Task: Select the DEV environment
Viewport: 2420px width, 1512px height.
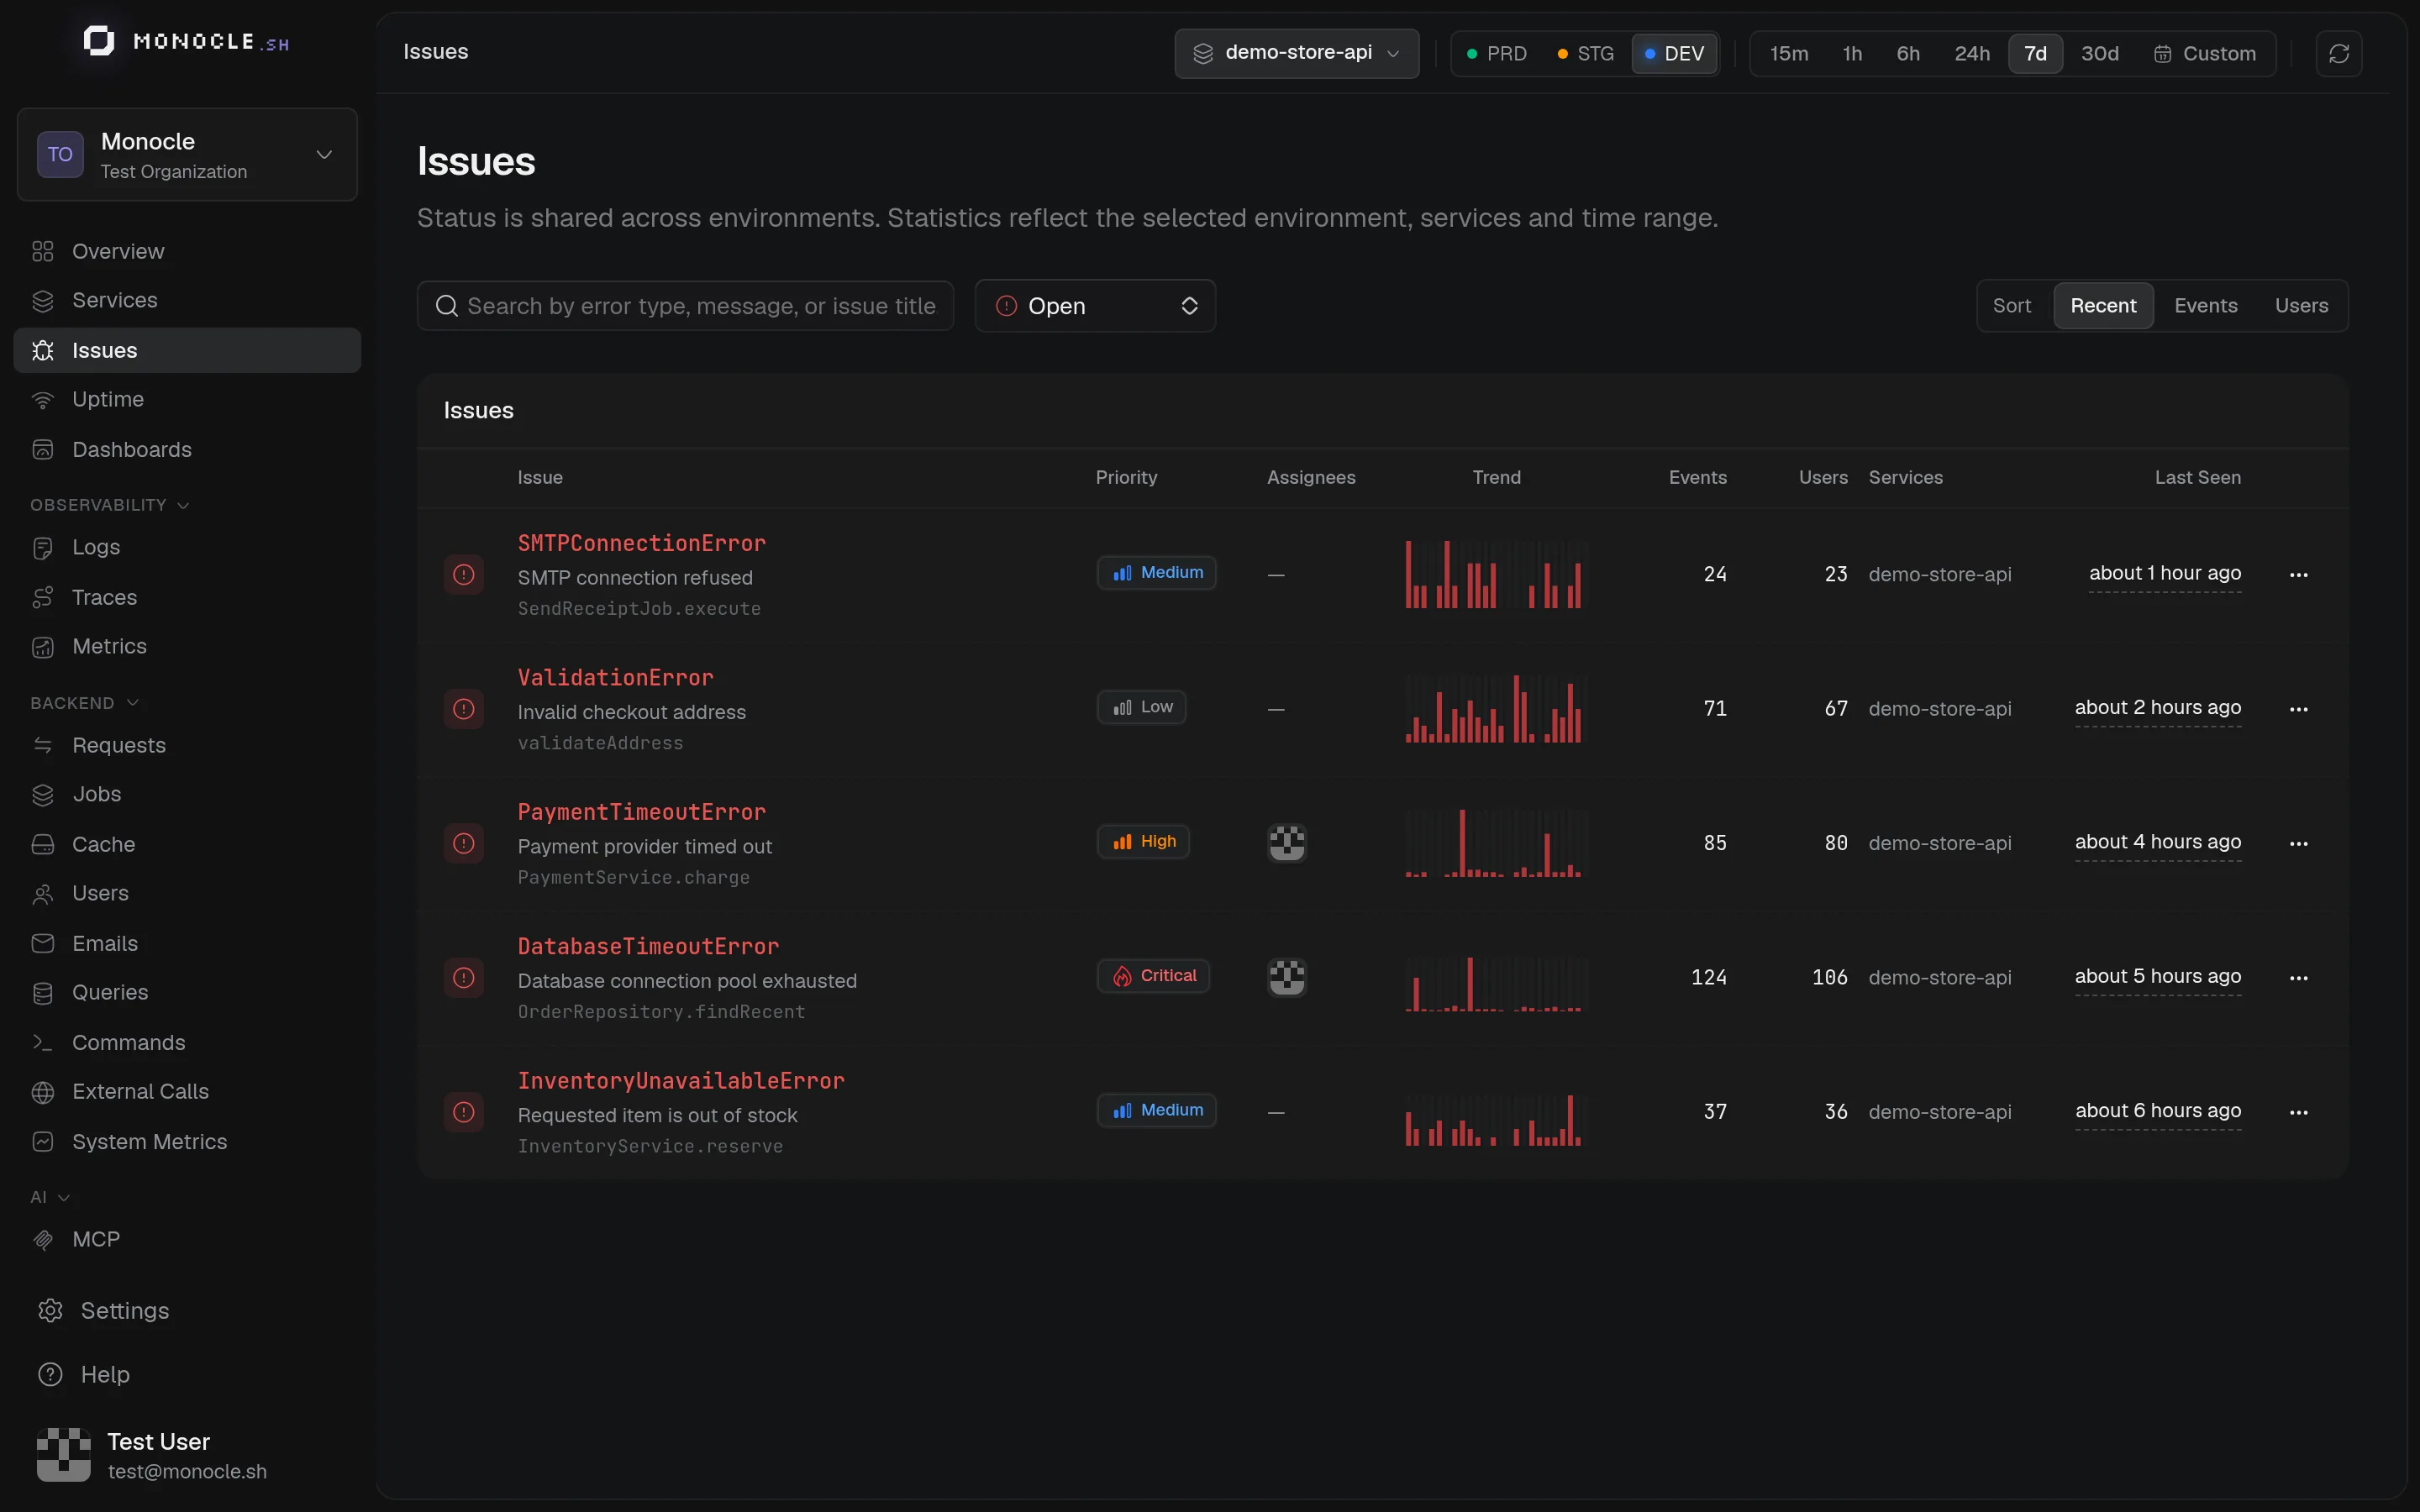Action: coord(1674,53)
